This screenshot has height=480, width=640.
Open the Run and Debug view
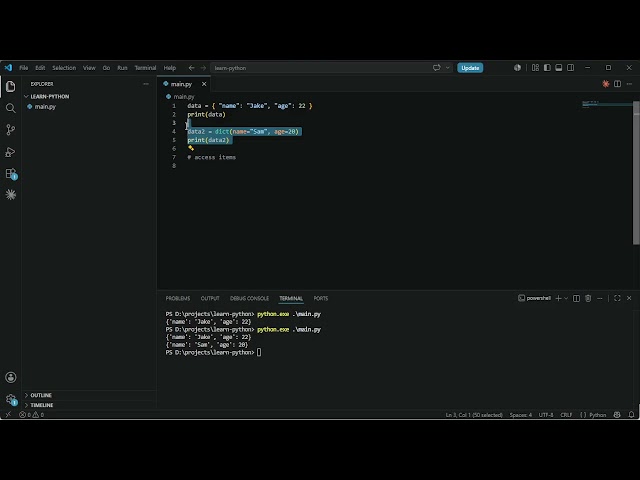coord(11,152)
